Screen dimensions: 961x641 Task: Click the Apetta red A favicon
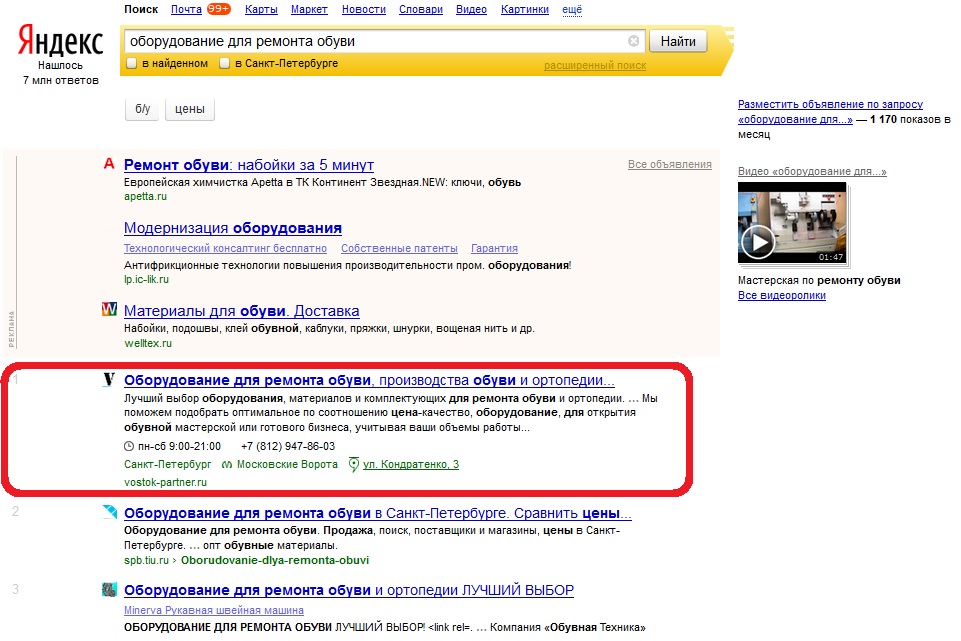109,164
